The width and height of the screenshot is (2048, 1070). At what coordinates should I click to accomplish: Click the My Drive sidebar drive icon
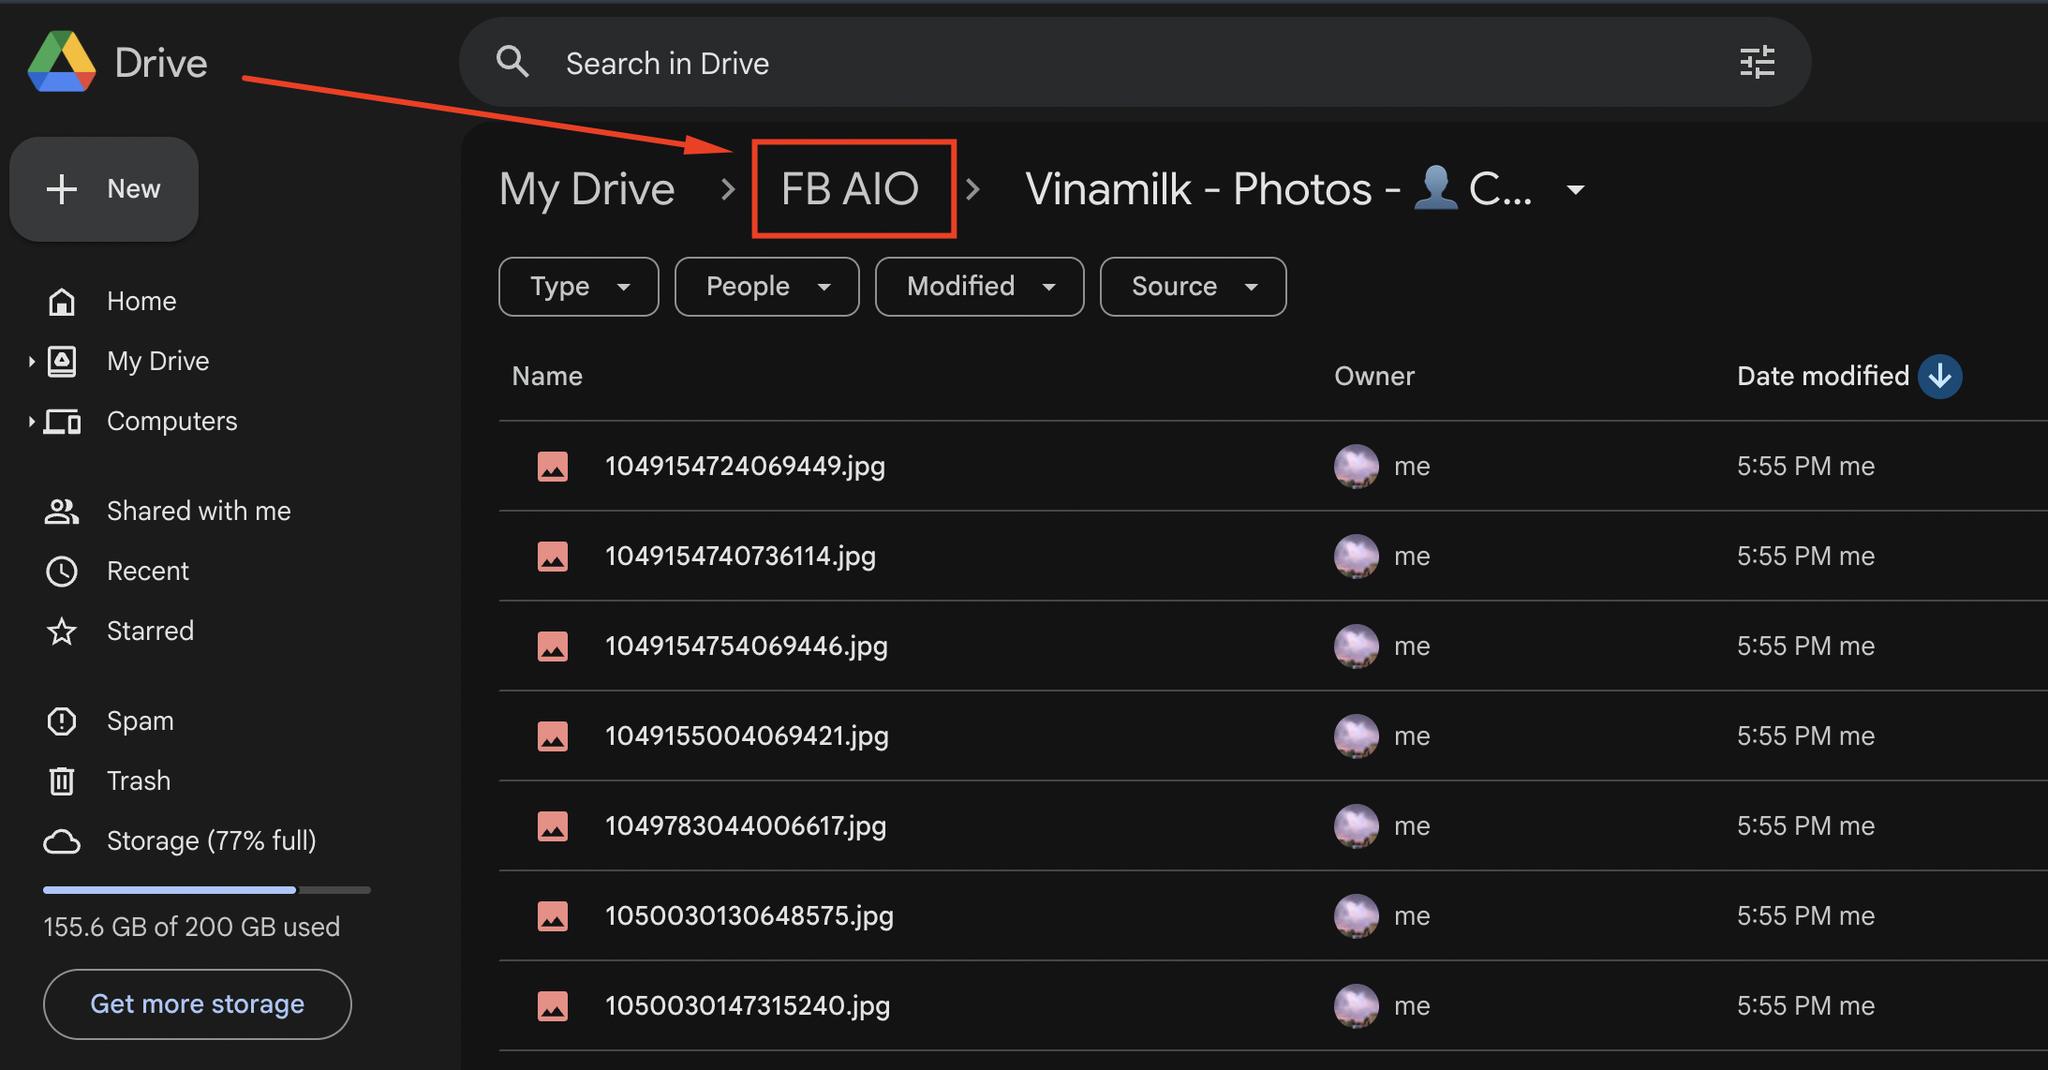62,361
